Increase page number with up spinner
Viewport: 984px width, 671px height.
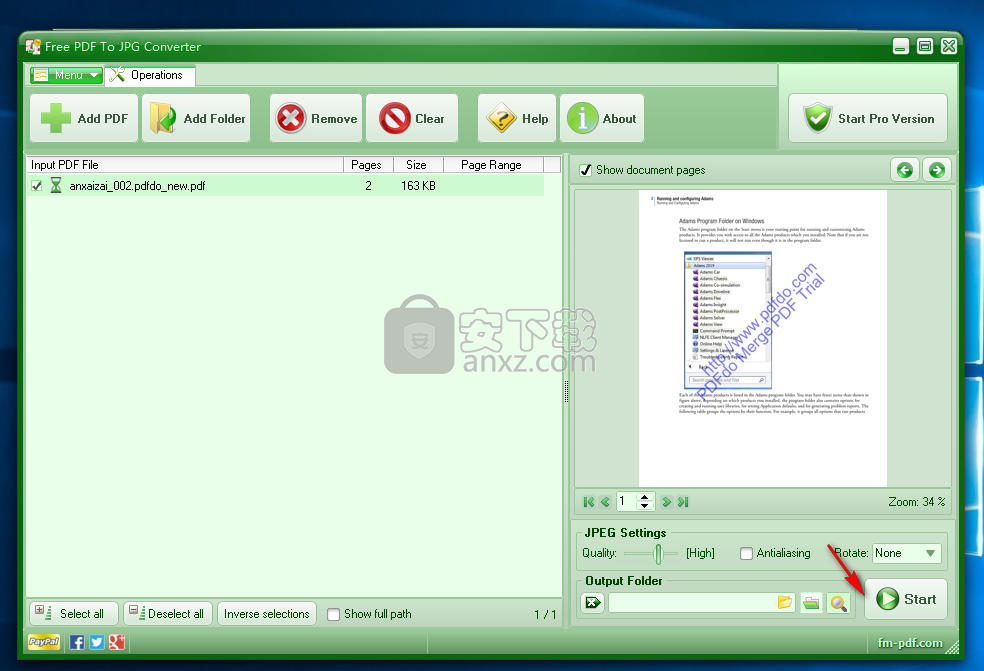(x=644, y=497)
